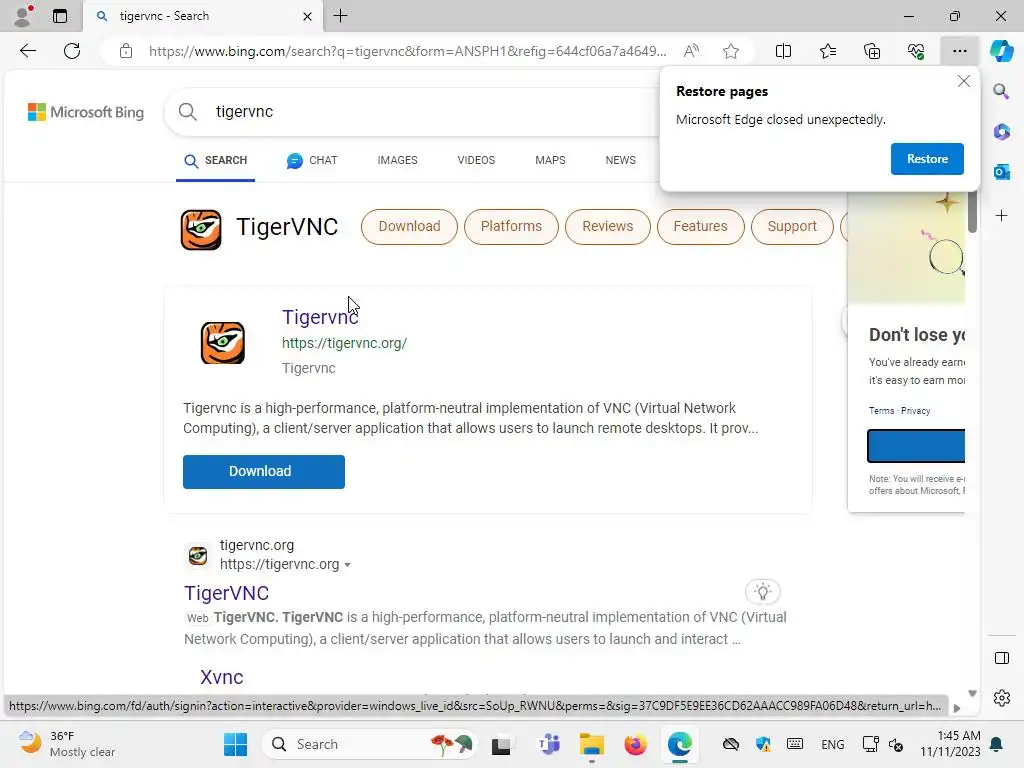1024x768 pixels.
Task: Open the Xvnc sublink
Action: tap(221, 677)
